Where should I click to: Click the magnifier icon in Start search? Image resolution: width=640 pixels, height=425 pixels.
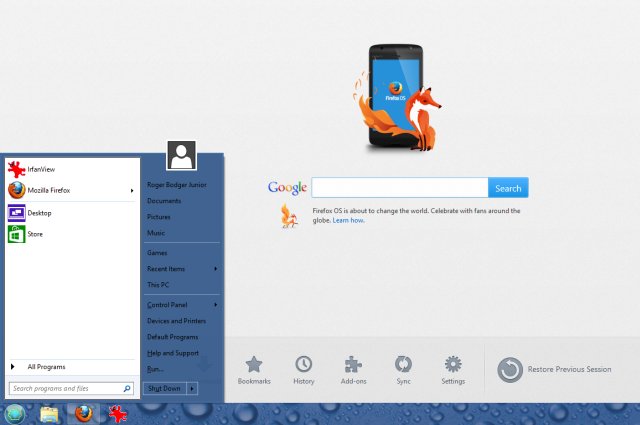coord(127,388)
